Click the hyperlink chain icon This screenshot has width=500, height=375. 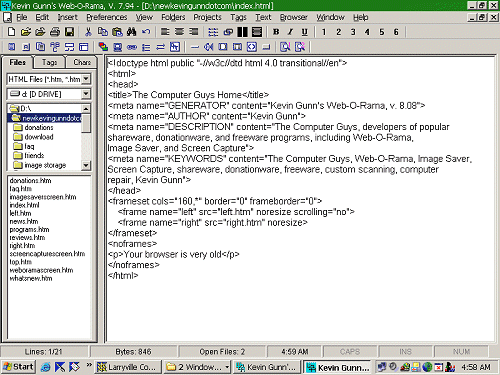coord(132,47)
